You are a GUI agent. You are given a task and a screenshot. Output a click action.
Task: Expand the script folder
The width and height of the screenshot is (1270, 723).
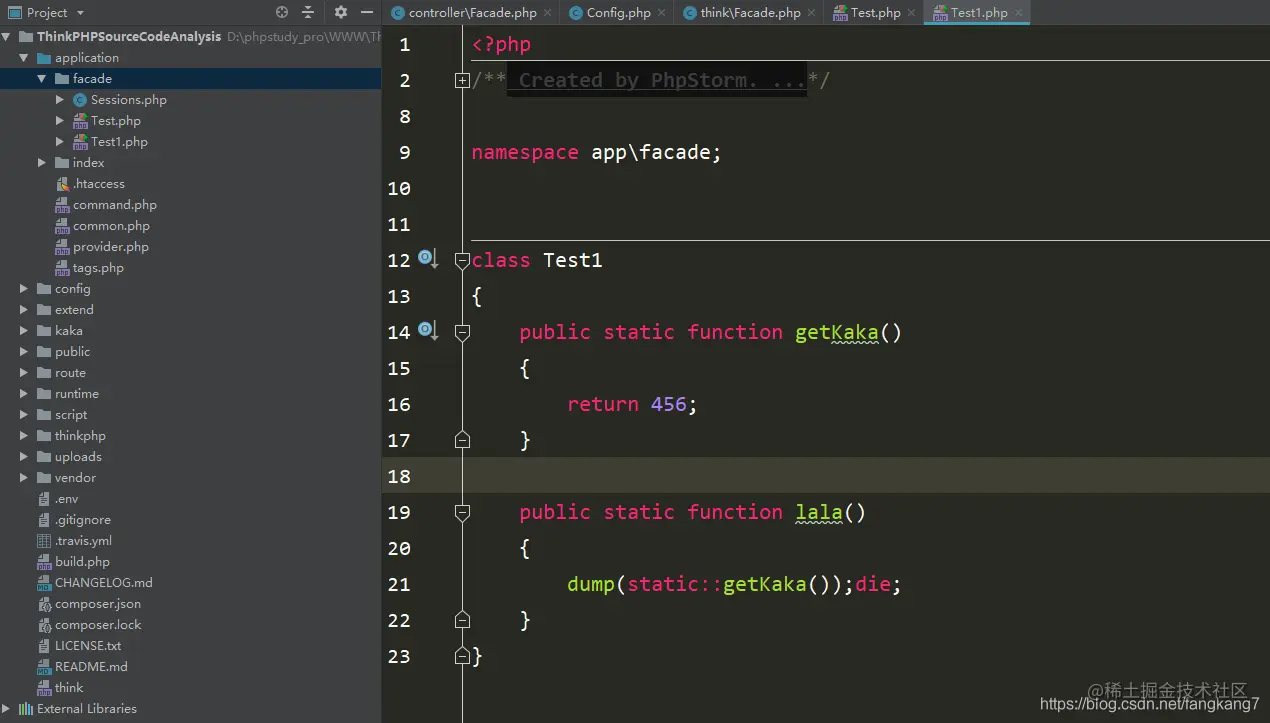(23, 415)
